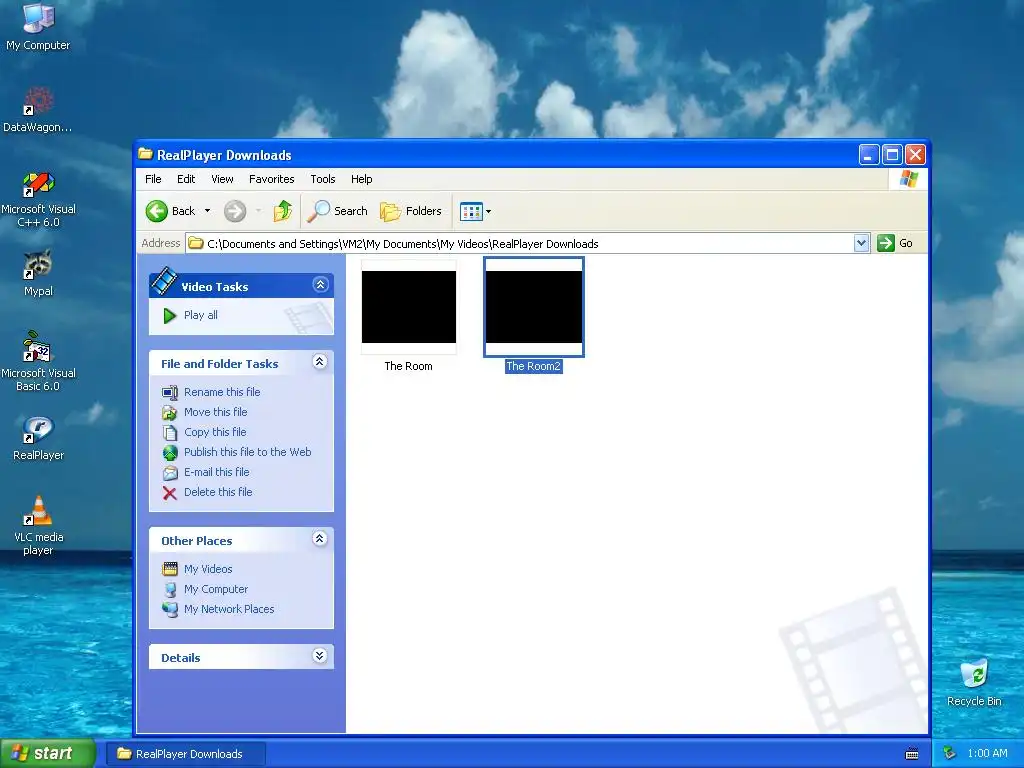This screenshot has height=768, width=1024.
Task: Open the Tools menu
Action: pyautogui.click(x=323, y=179)
